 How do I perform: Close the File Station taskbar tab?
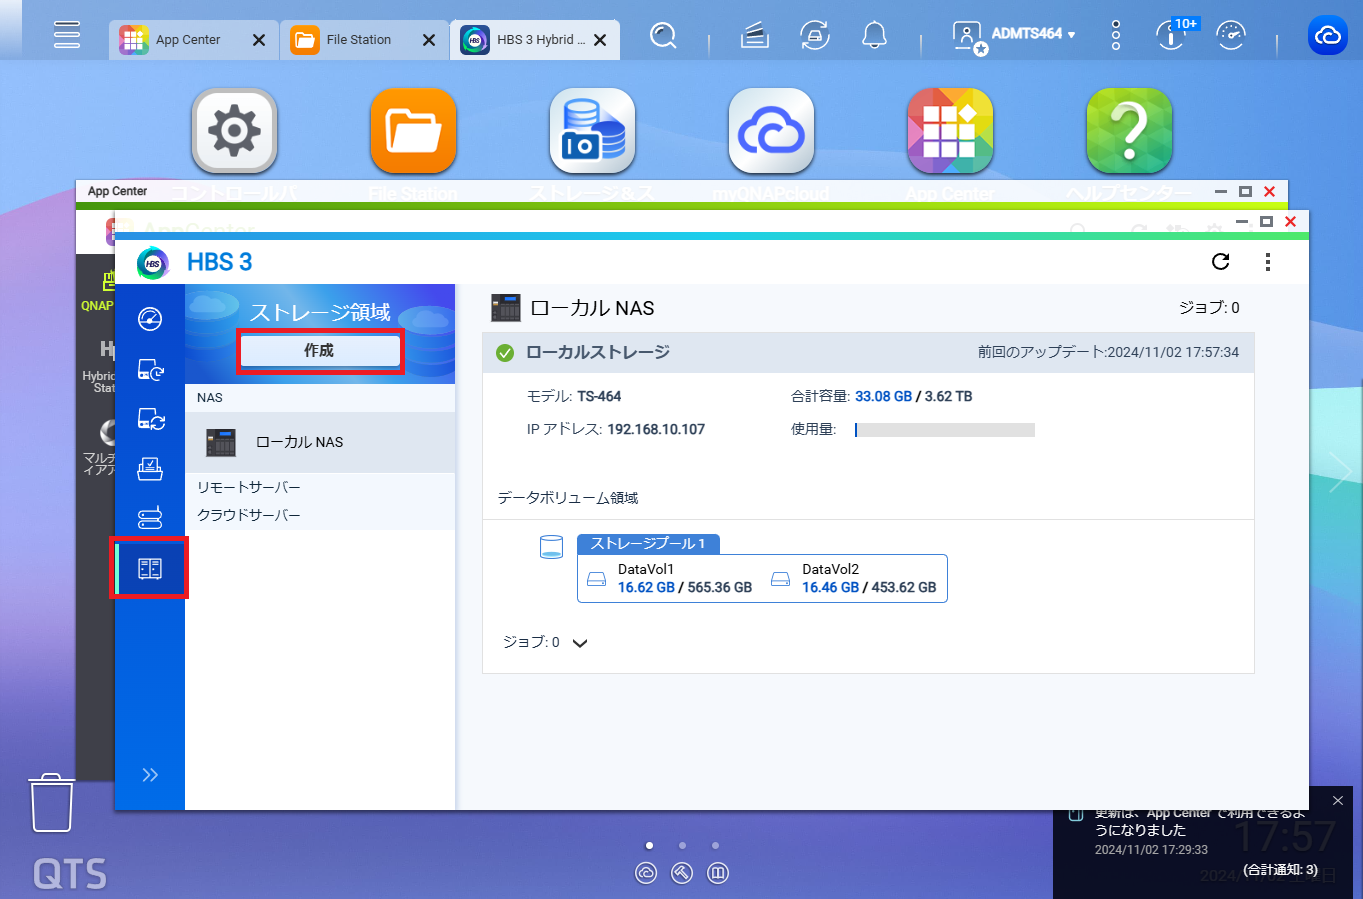point(428,40)
